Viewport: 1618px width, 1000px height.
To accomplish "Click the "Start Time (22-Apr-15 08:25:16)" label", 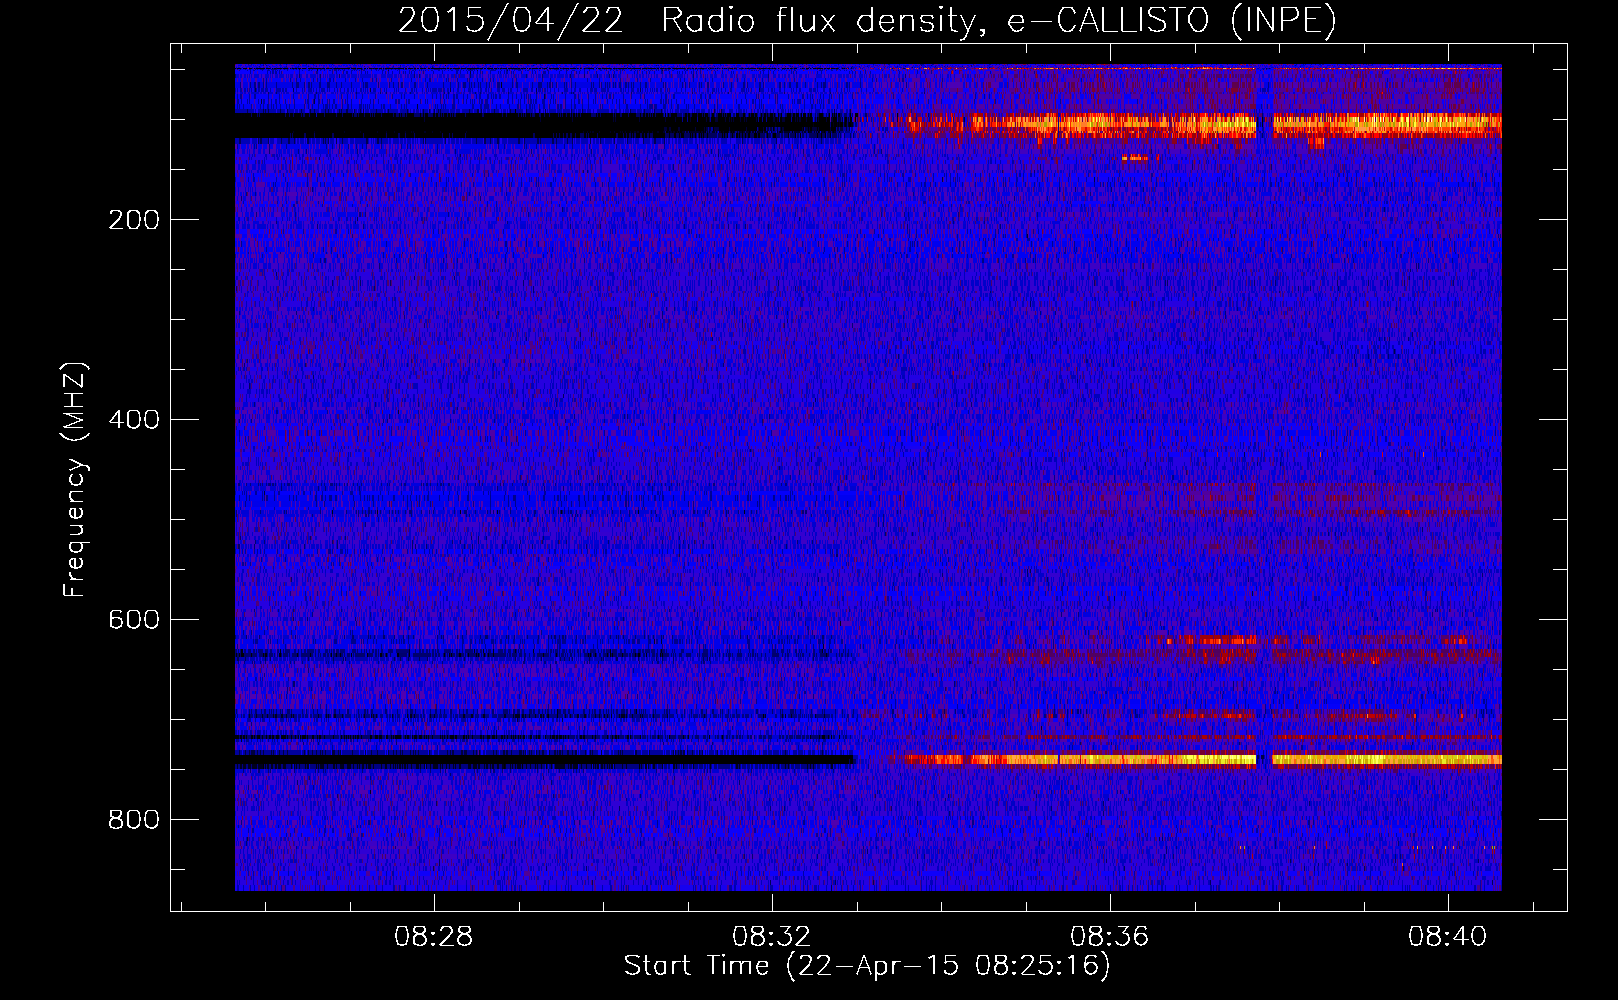I will click(867, 966).
